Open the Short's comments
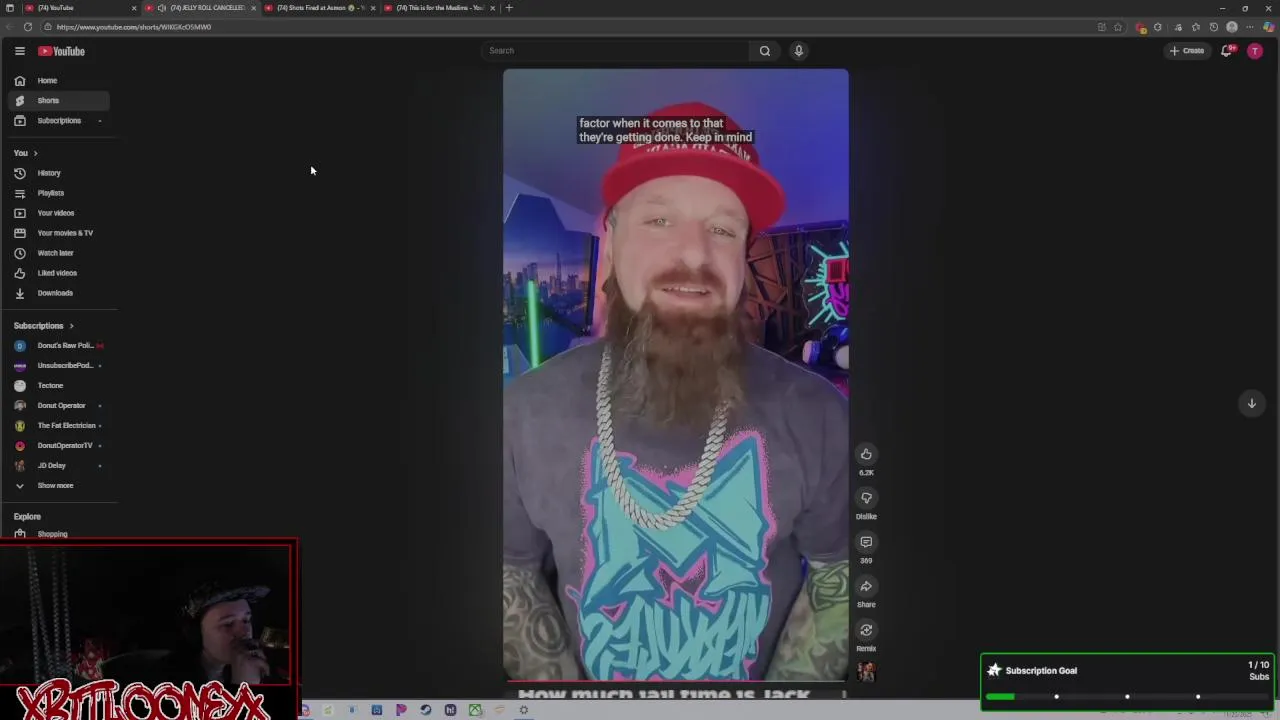 [x=866, y=542]
